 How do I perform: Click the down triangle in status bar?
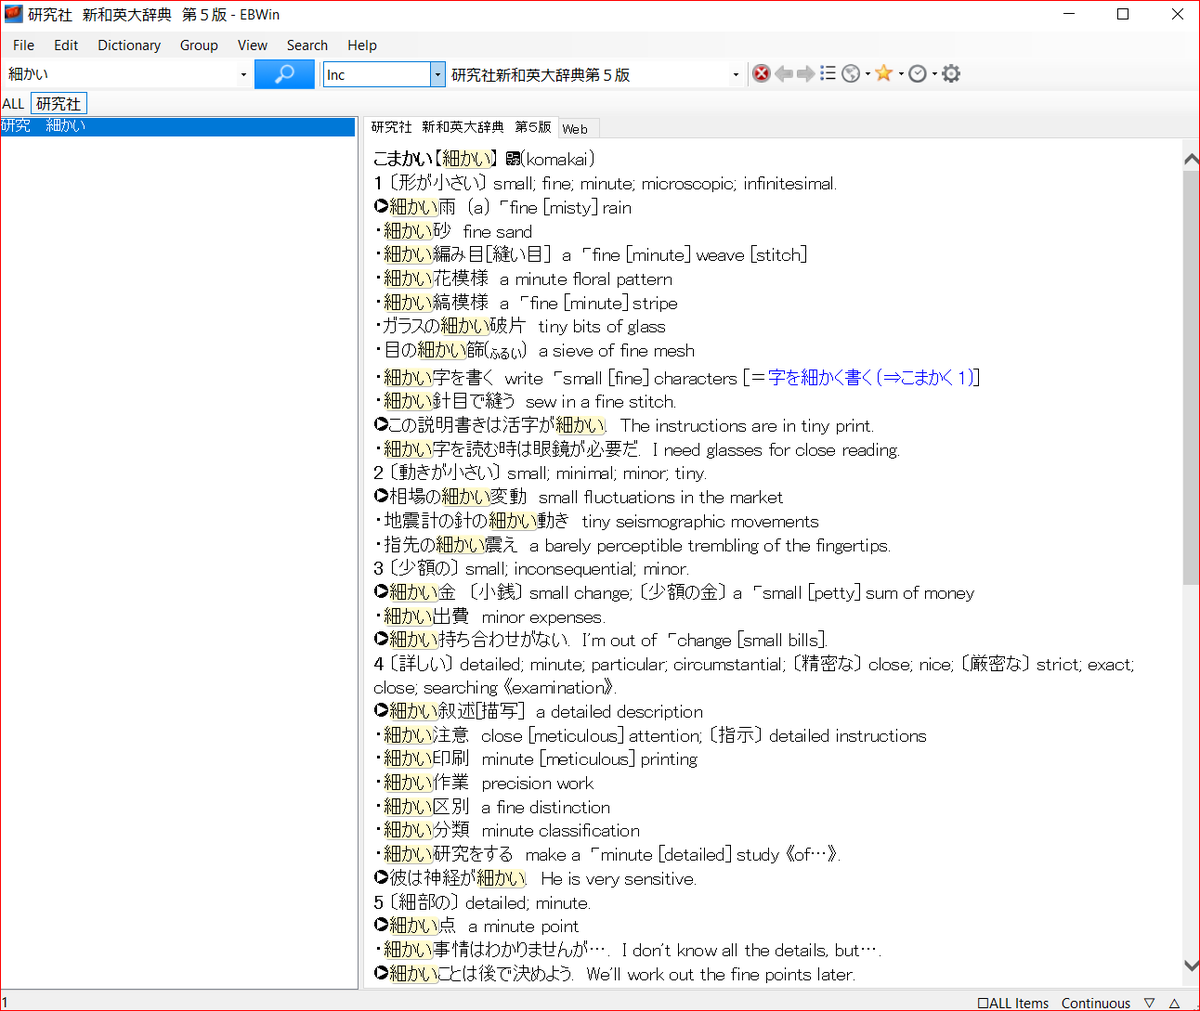[1149, 1003]
